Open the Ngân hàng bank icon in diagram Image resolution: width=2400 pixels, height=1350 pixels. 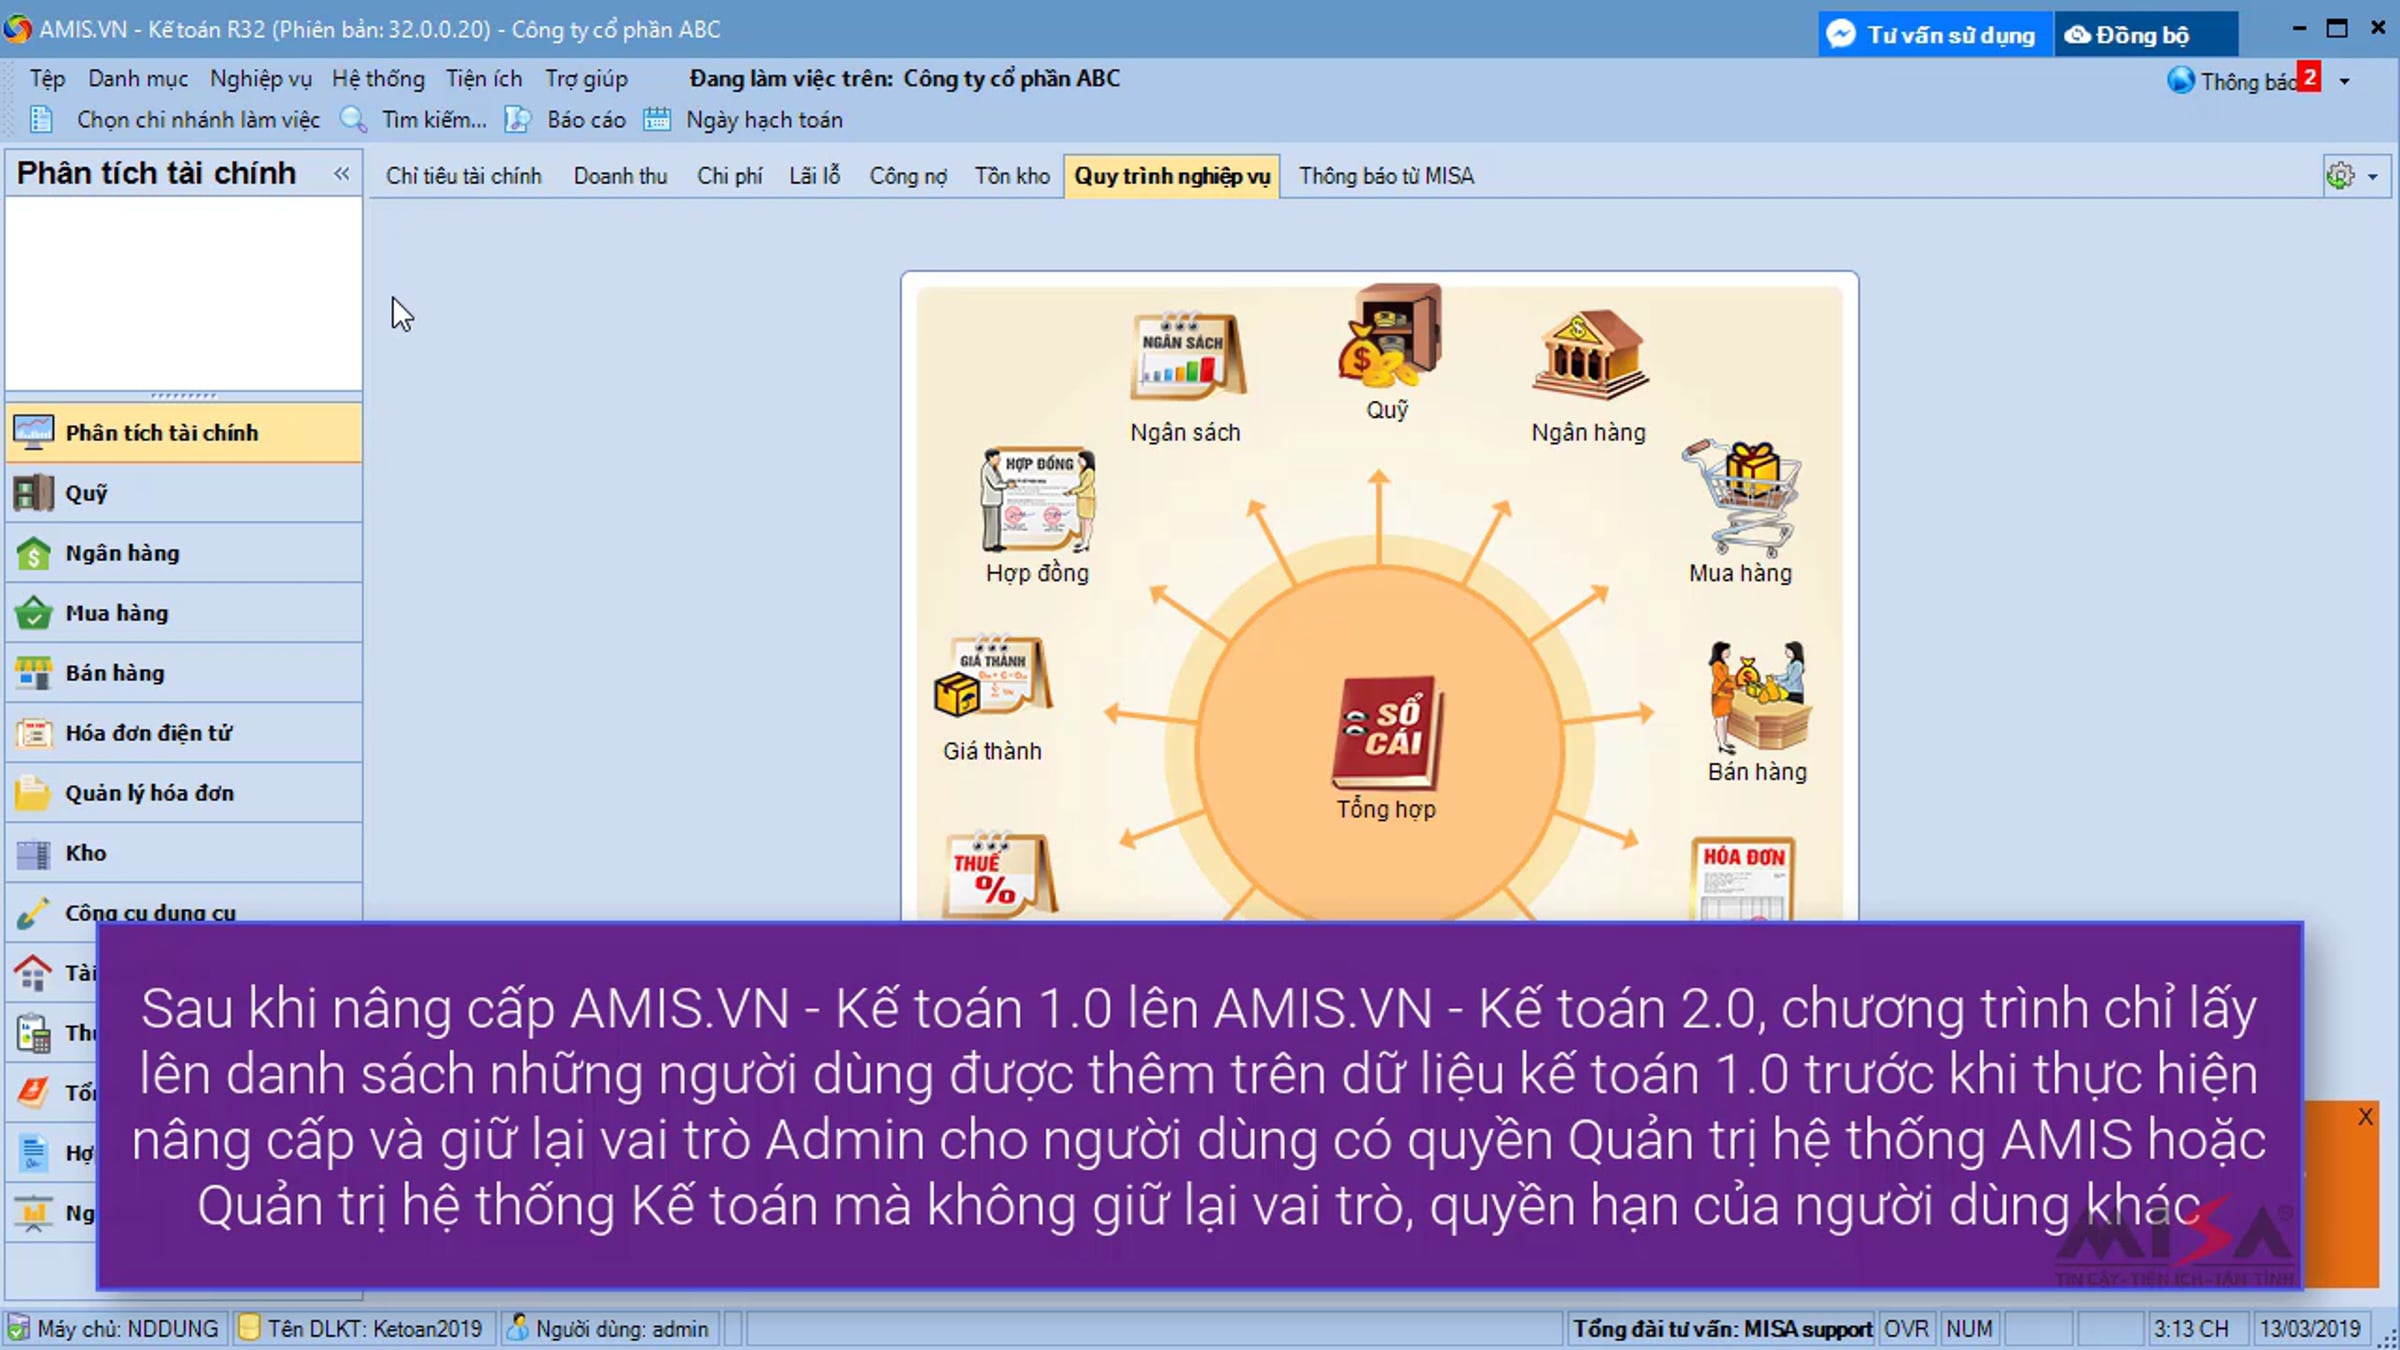click(x=1589, y=355)
